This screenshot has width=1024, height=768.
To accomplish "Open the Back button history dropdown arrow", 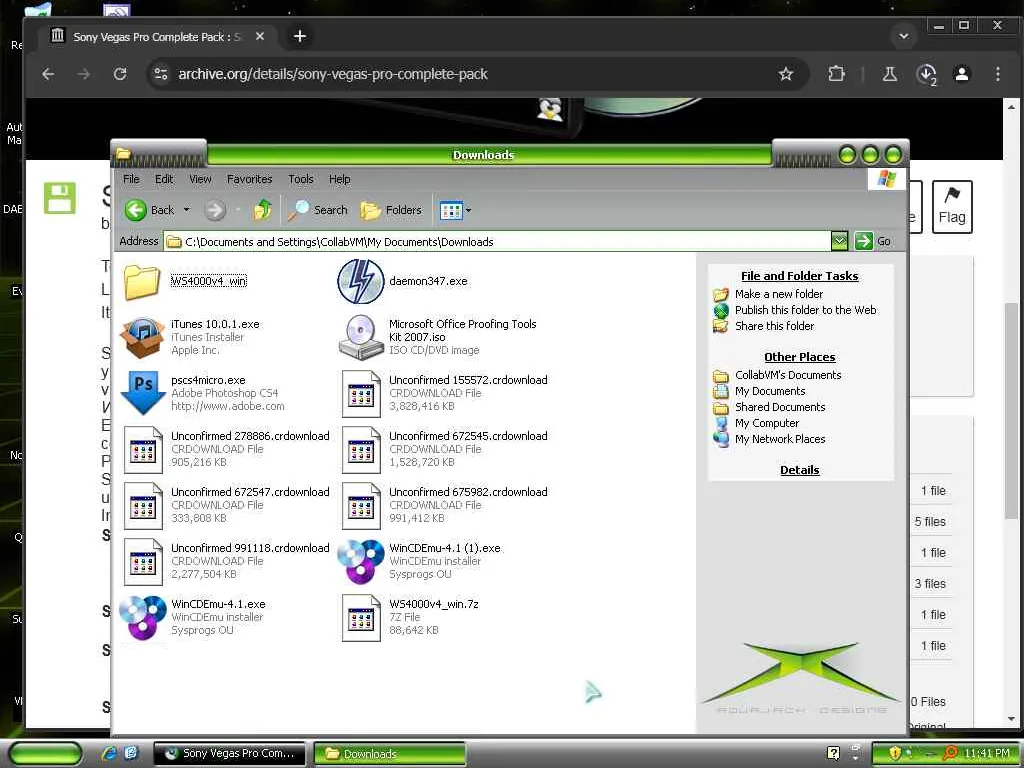I will click(186, 210).
